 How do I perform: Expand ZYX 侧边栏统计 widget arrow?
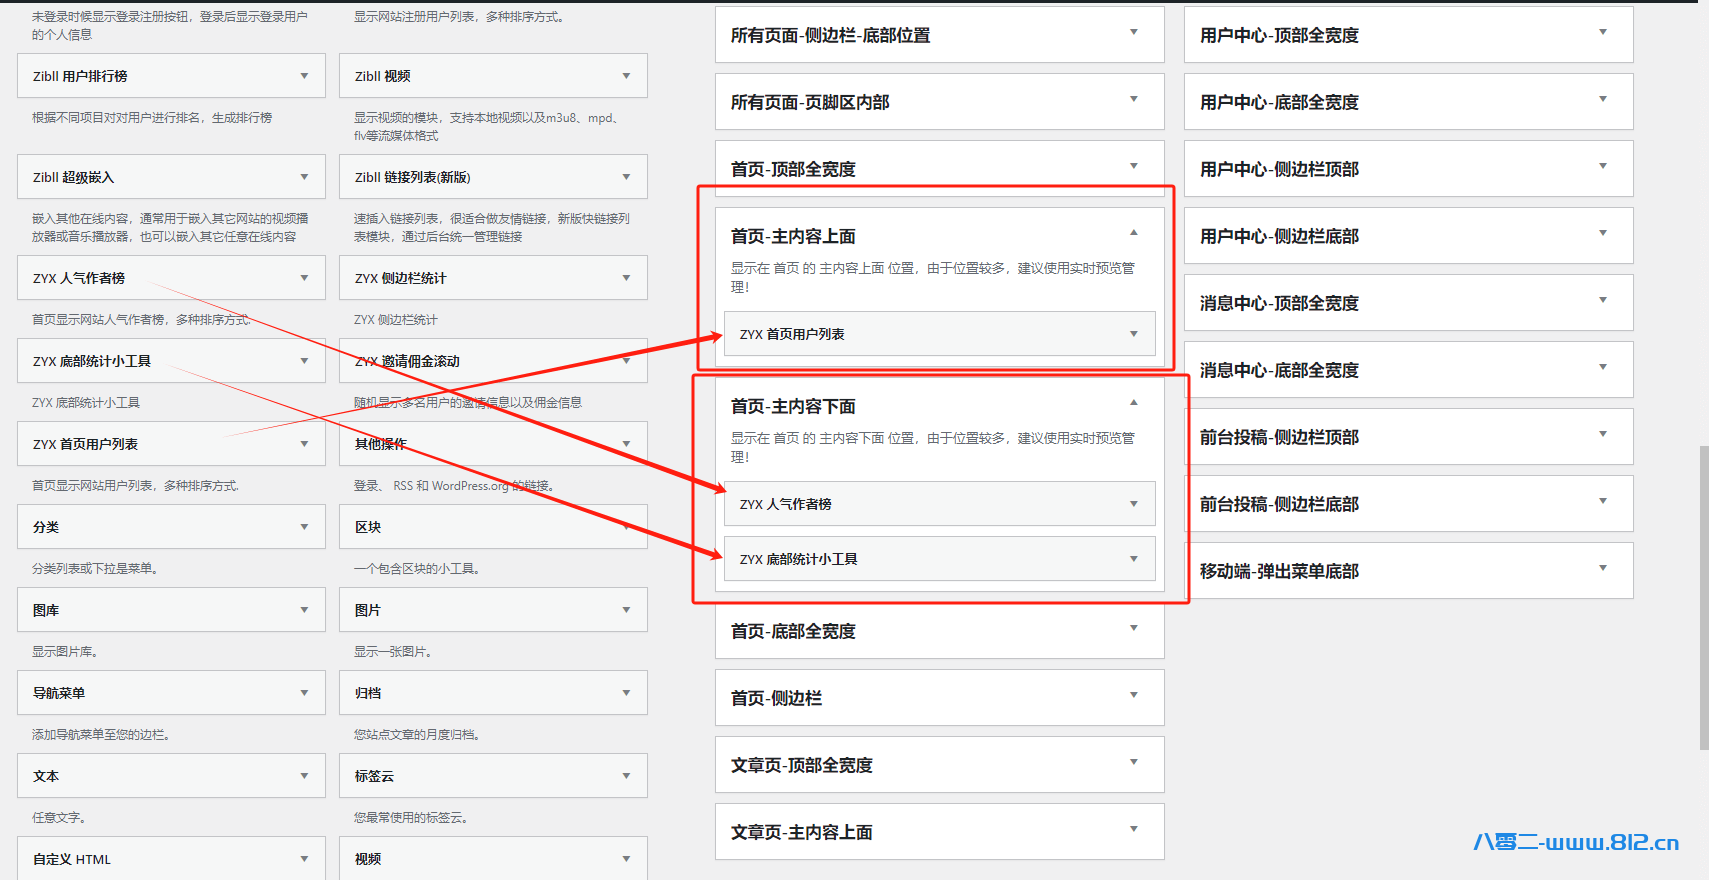point(626,278)
